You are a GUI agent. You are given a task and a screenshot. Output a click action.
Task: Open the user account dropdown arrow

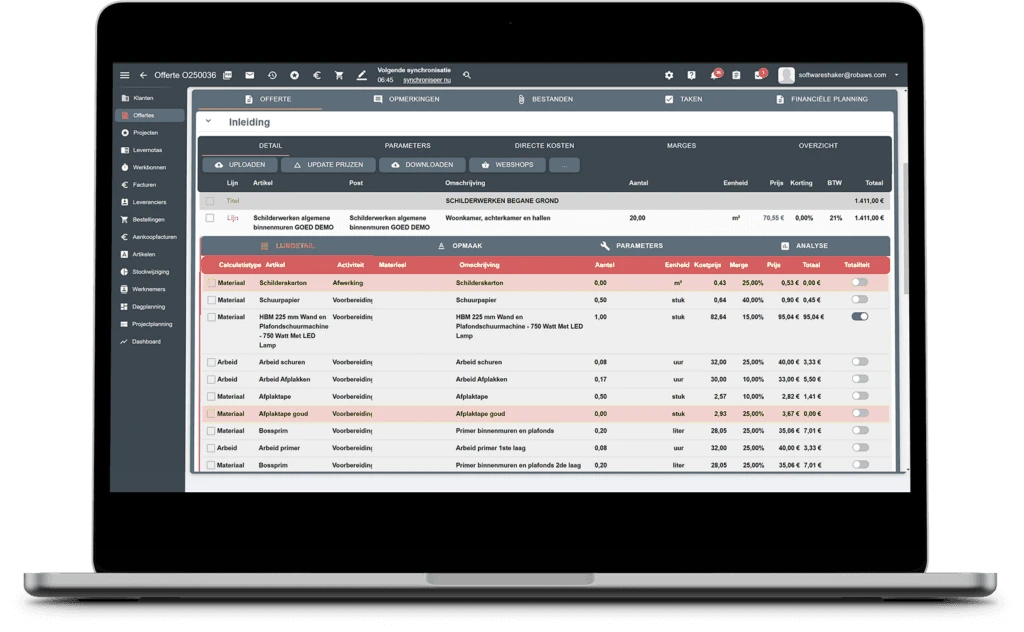point(897,75)
